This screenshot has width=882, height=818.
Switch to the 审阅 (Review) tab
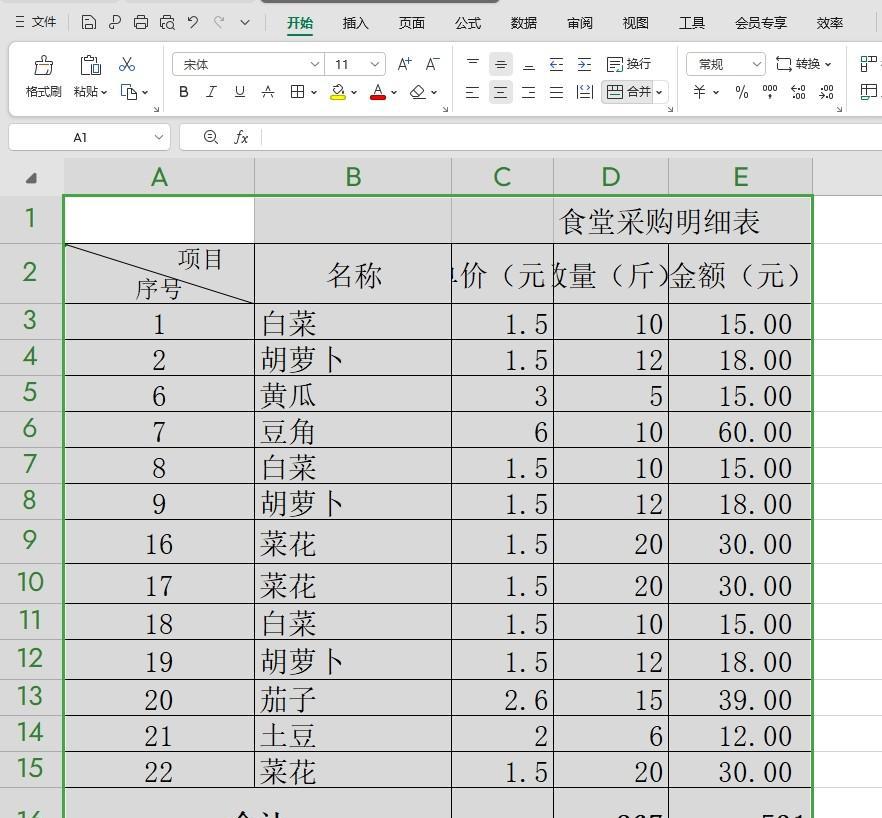[579, 23]
